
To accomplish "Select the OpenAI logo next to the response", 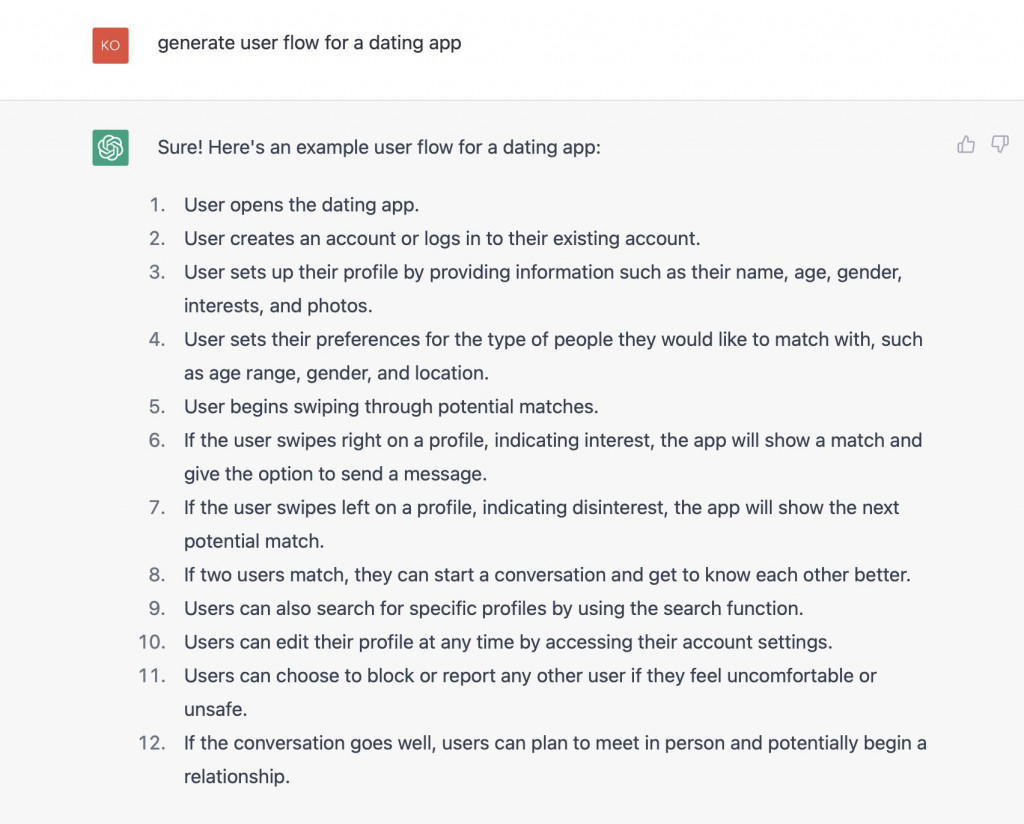I will 110,146.
